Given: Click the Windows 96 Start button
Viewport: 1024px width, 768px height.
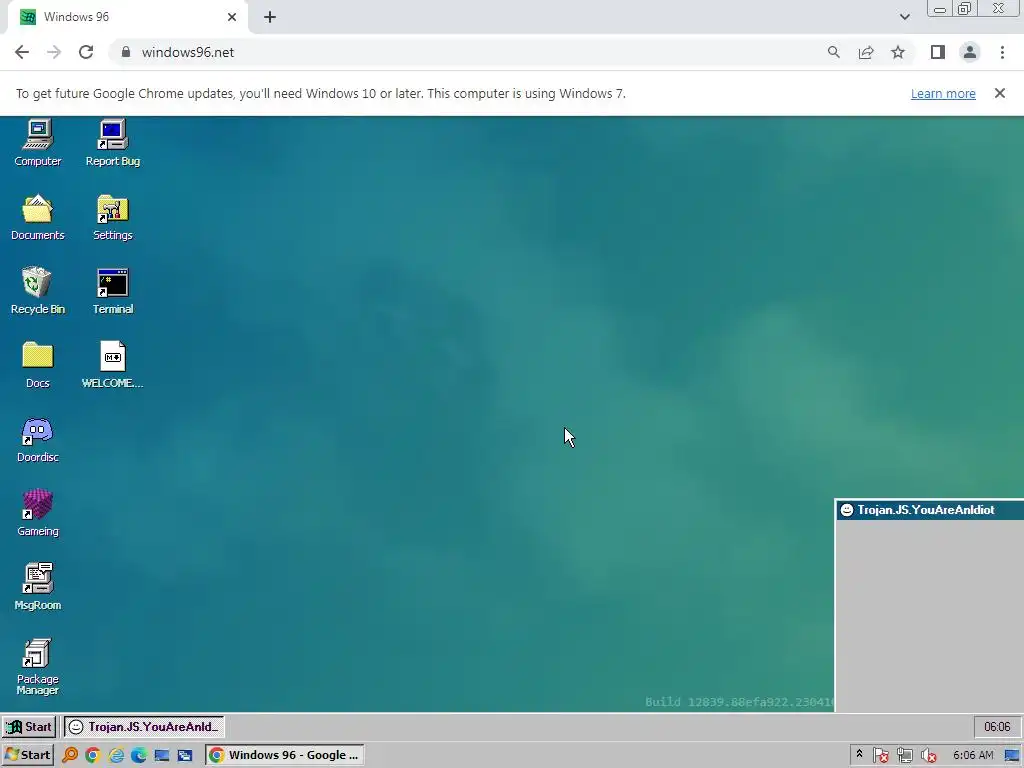Looking at the screenshot, I should point(29,727).
